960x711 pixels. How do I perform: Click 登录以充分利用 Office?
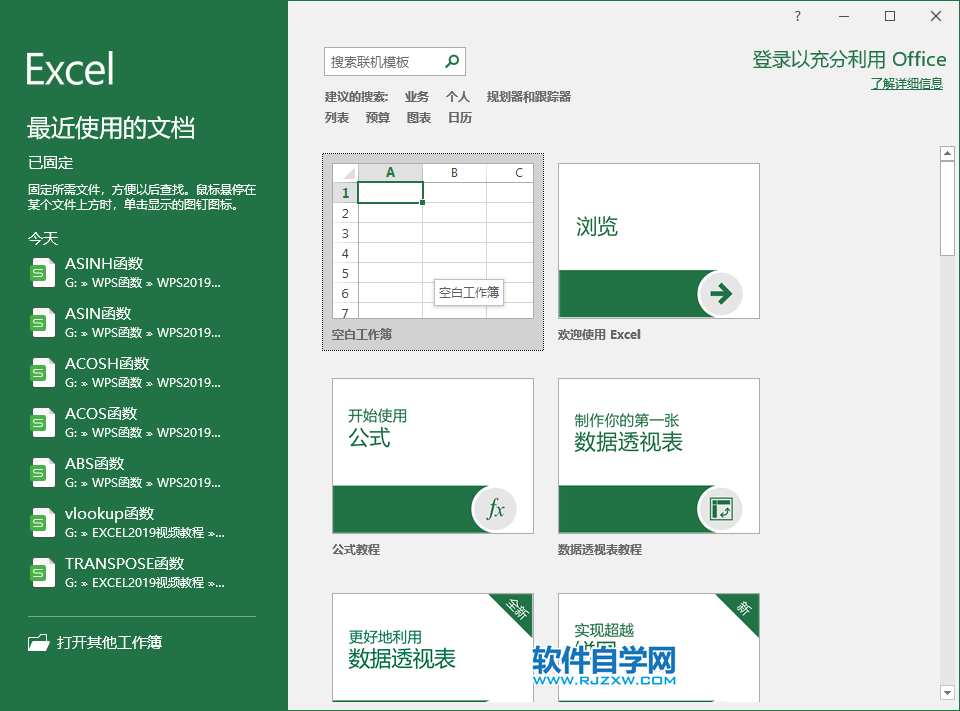[x=848, y=60]
